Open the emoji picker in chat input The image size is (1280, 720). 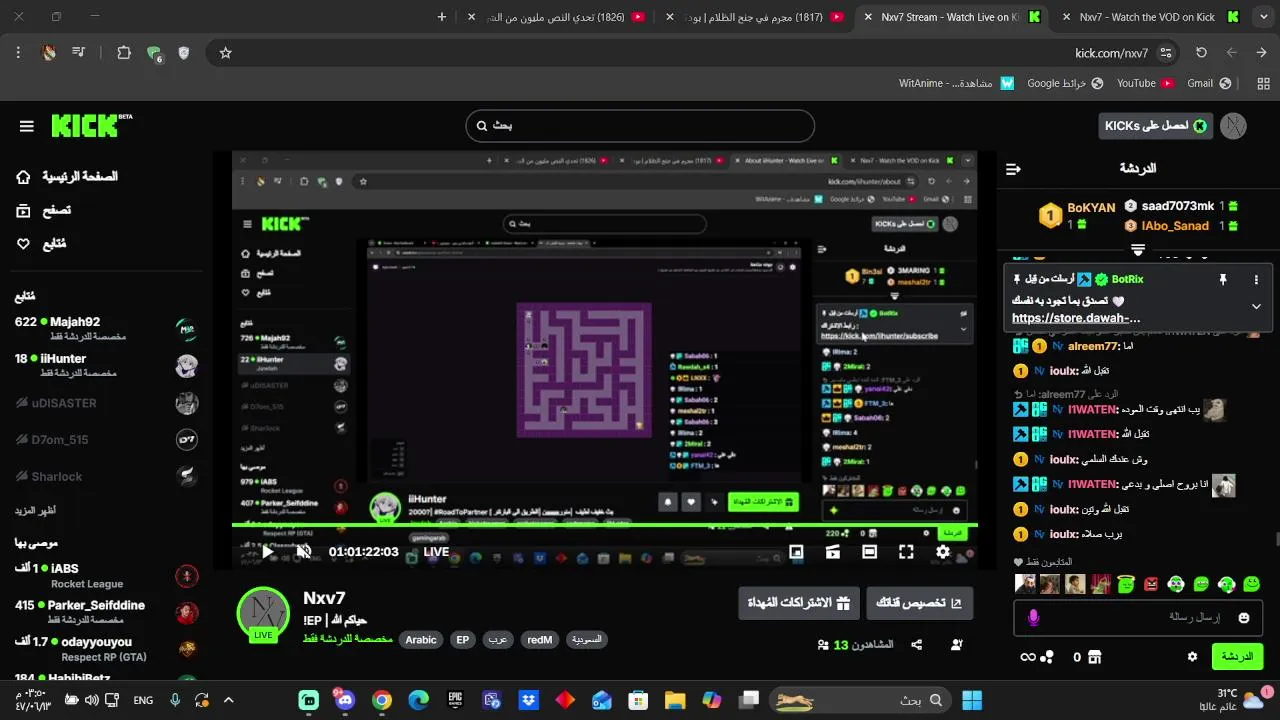pos(1244,618)
